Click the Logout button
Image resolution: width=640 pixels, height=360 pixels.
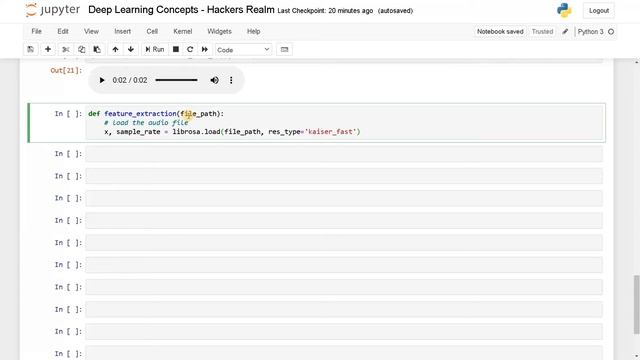pyautogui.click(x=599, y=11)
